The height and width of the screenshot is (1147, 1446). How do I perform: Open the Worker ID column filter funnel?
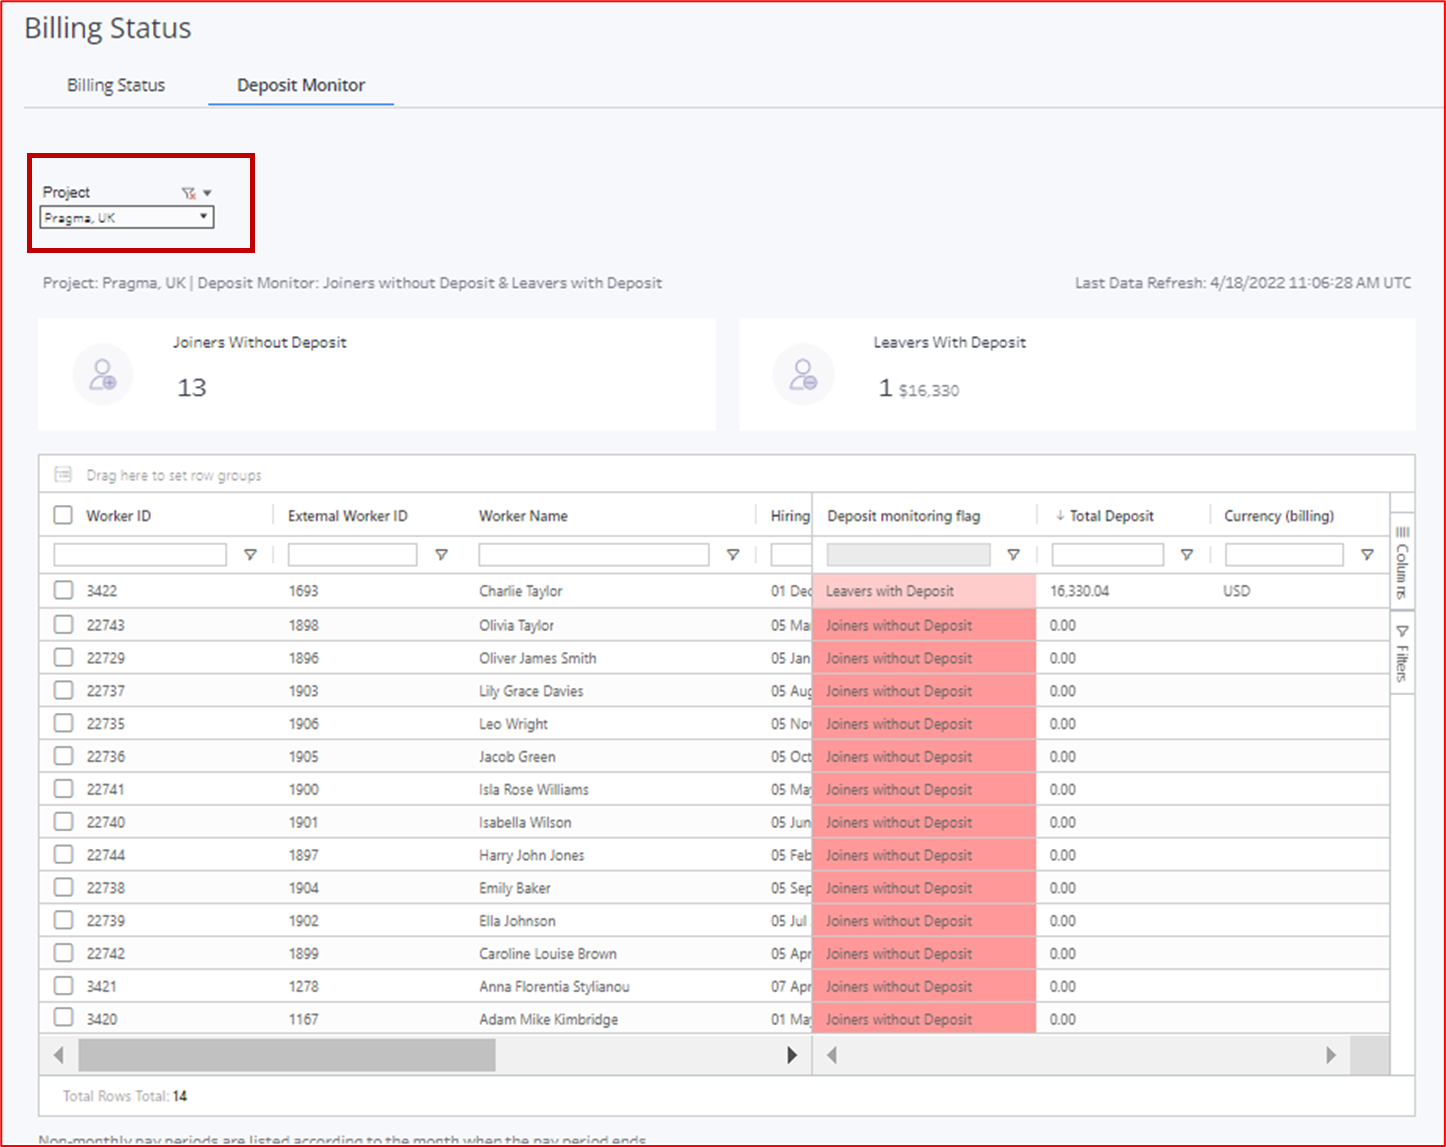pos(250,554)
